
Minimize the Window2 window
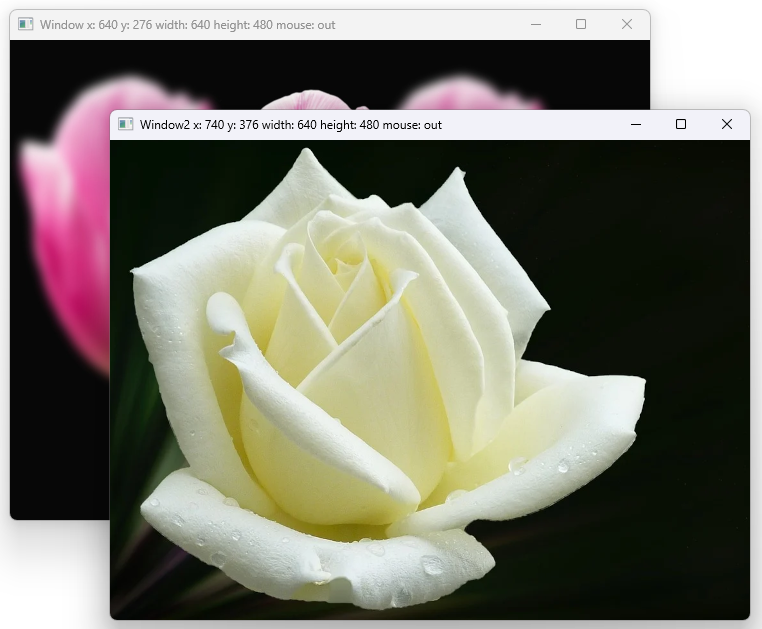[x=636, y=124]
